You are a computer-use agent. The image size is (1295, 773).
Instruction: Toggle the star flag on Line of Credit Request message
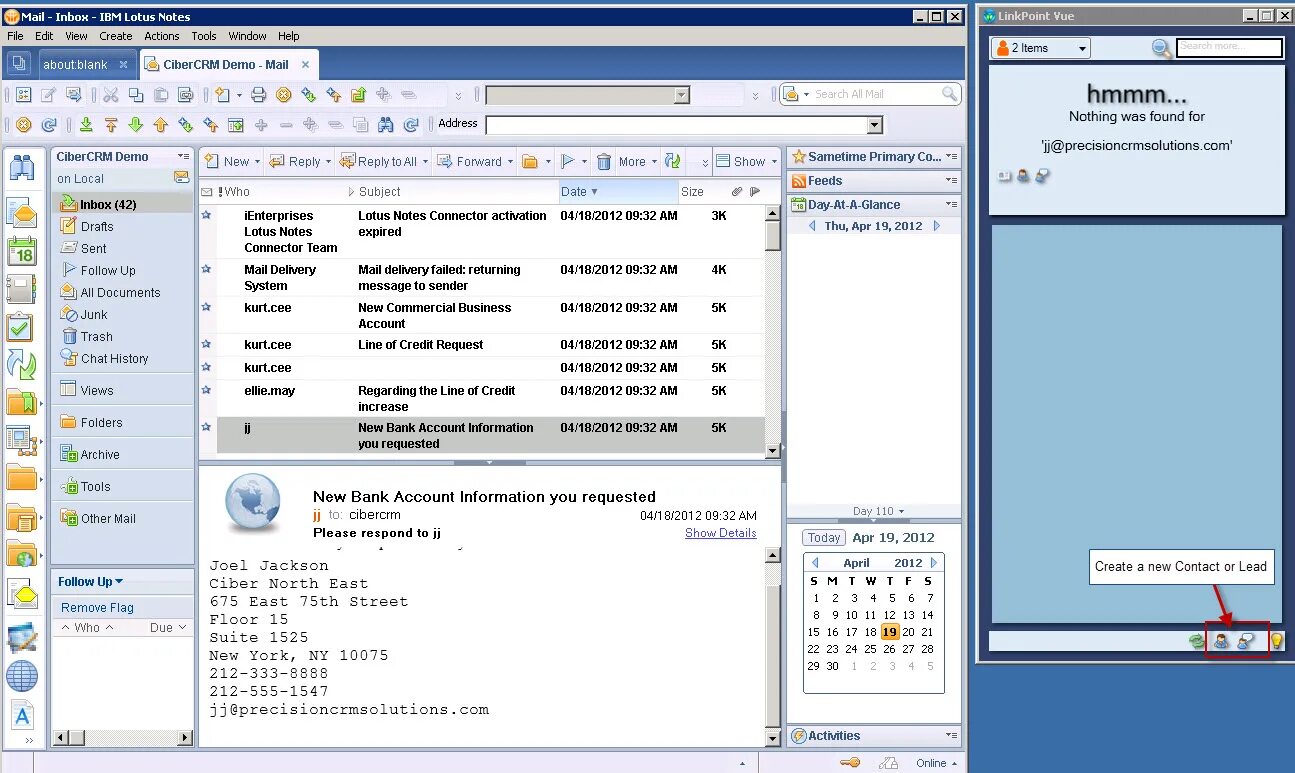click(206, 344)
